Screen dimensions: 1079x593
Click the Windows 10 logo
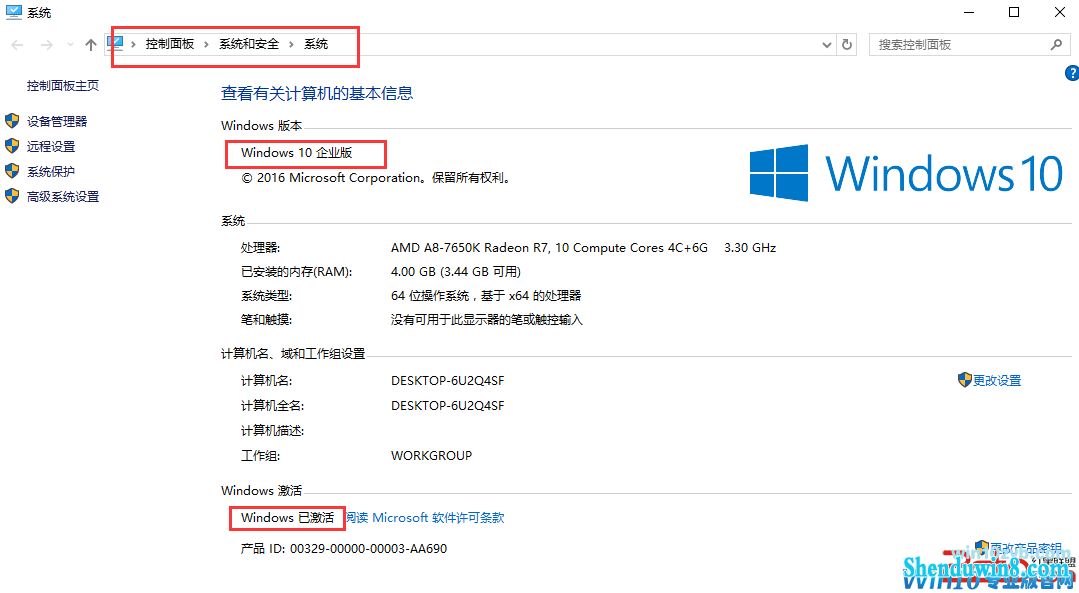pyautogui.click(x=906, y=173)
